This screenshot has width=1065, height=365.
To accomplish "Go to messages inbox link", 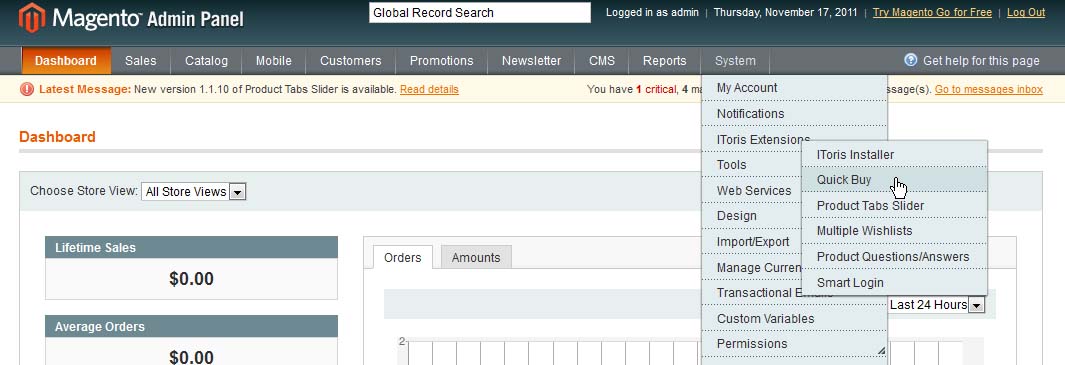I will point(988,89).
